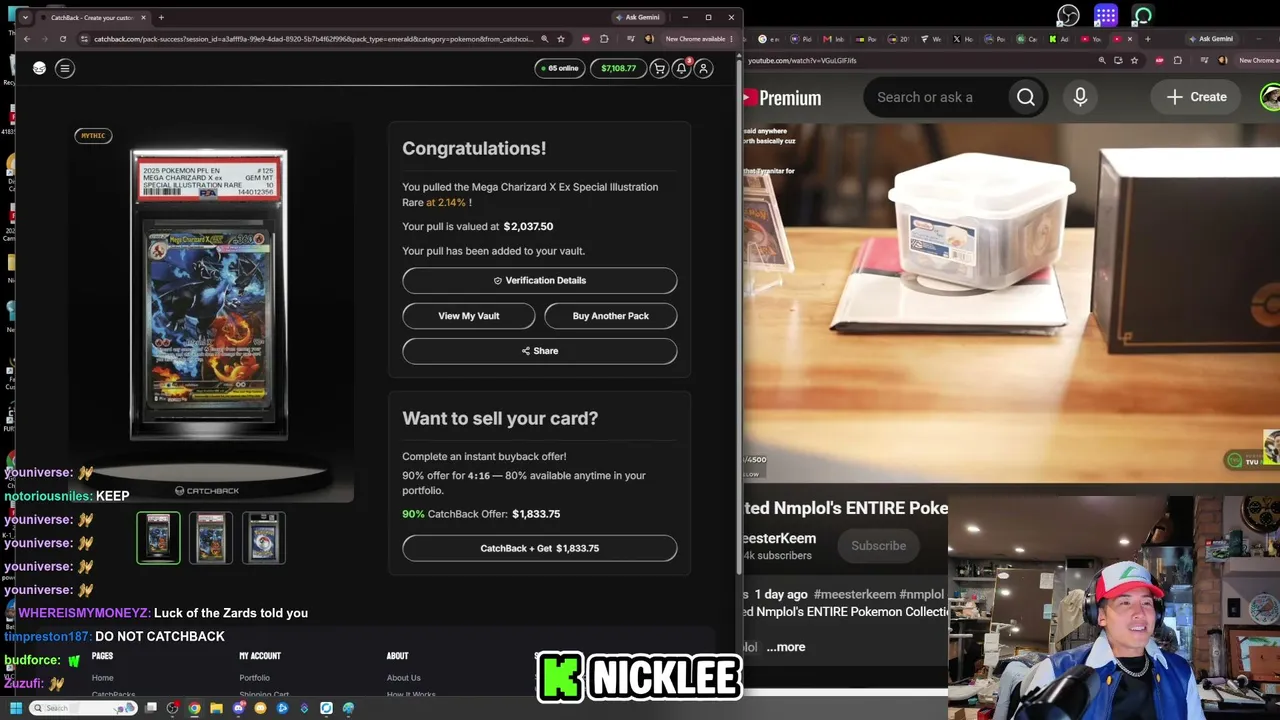Reload the CatchBack page
1280x720 pixels.
tap(63, 39)
